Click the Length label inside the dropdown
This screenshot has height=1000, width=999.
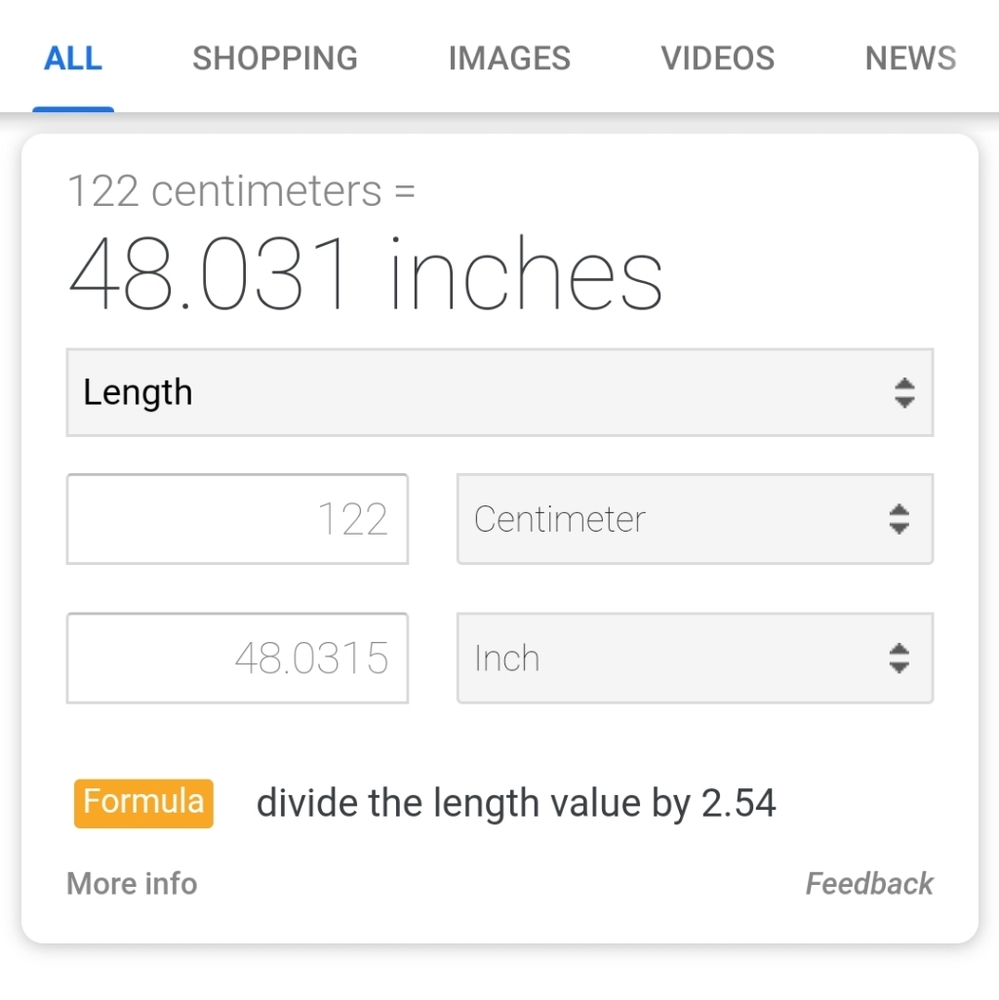pyautogui.click(x=138, y=392)
